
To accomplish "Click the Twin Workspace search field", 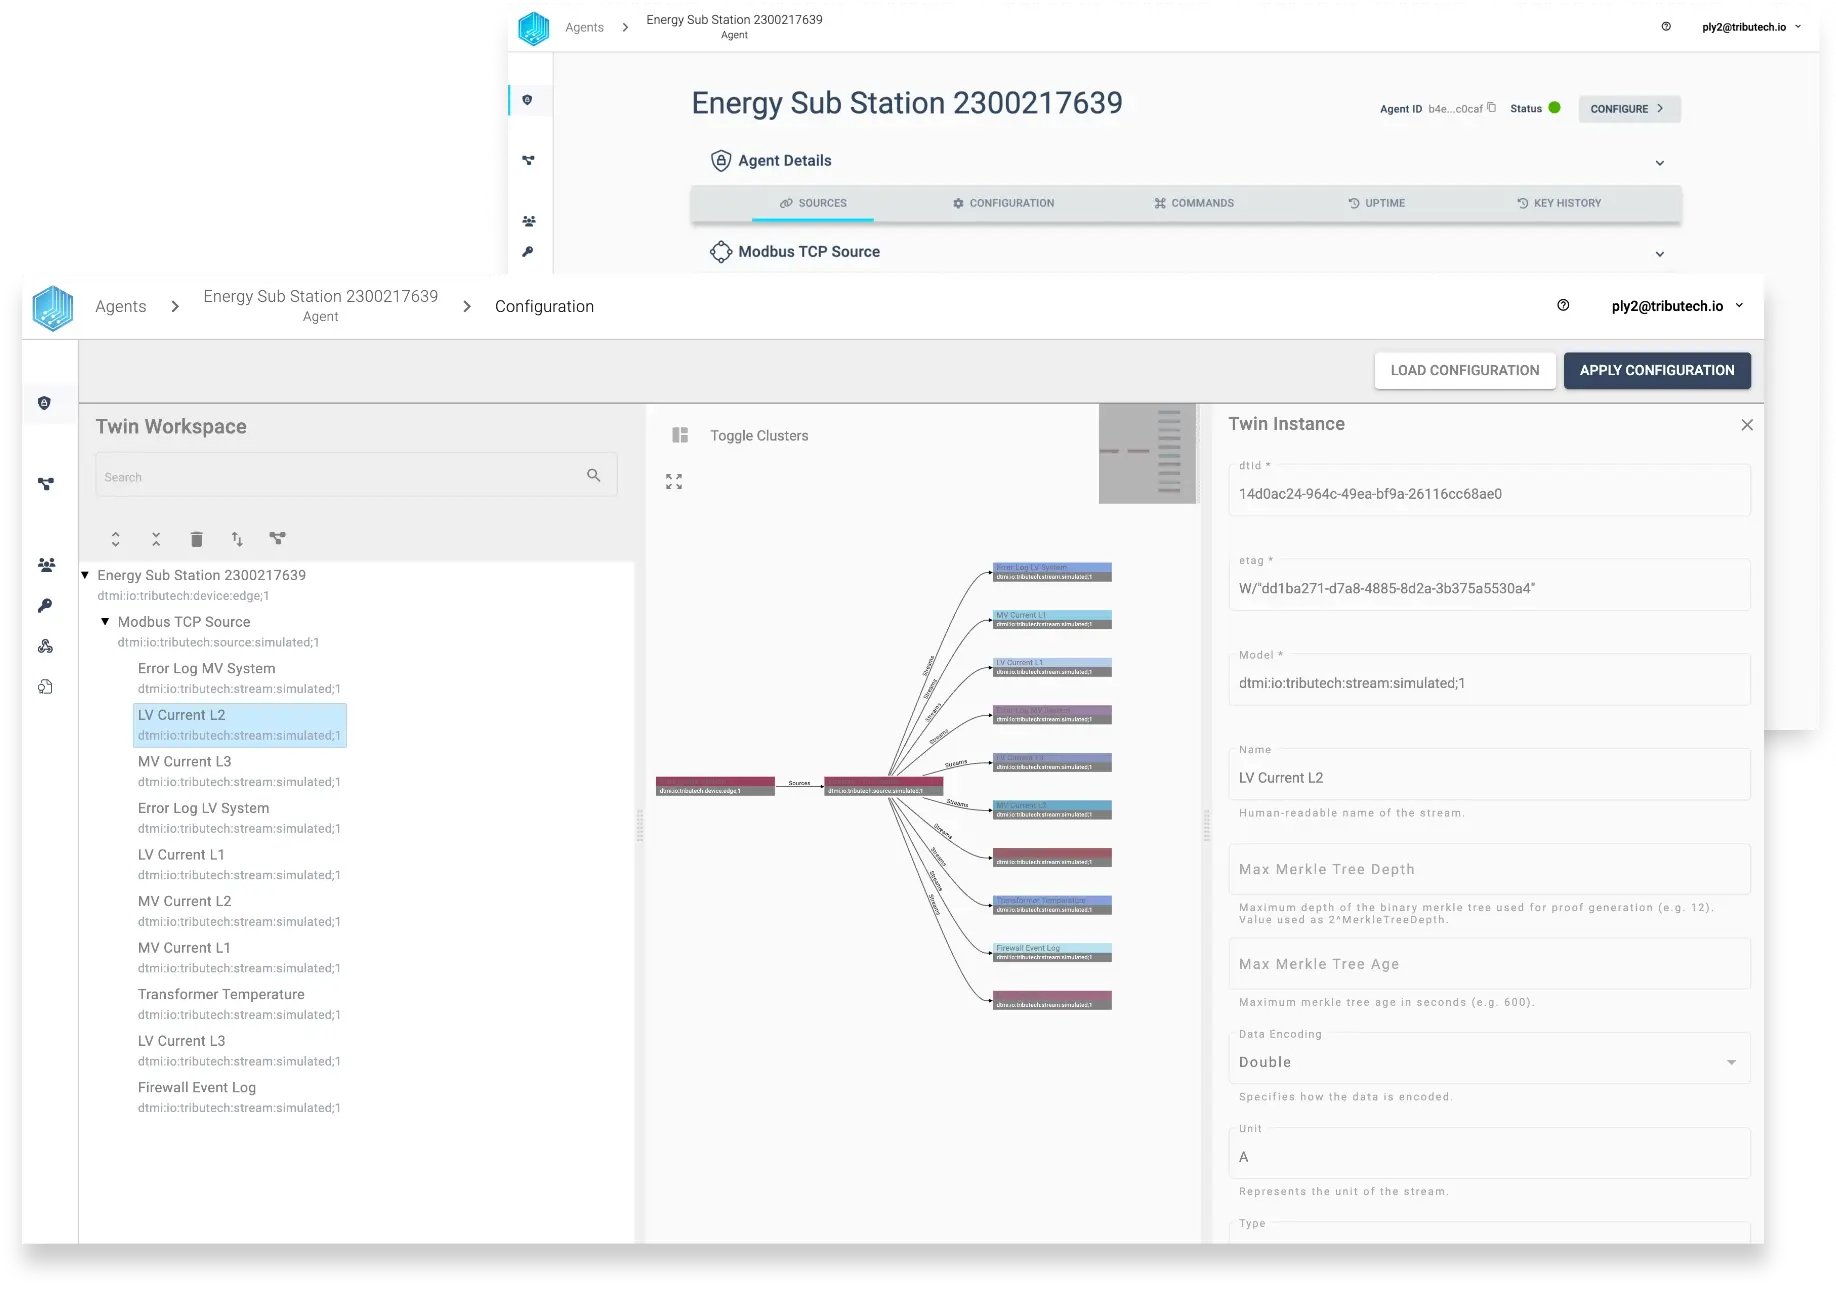I will click(x=340, y=477).
